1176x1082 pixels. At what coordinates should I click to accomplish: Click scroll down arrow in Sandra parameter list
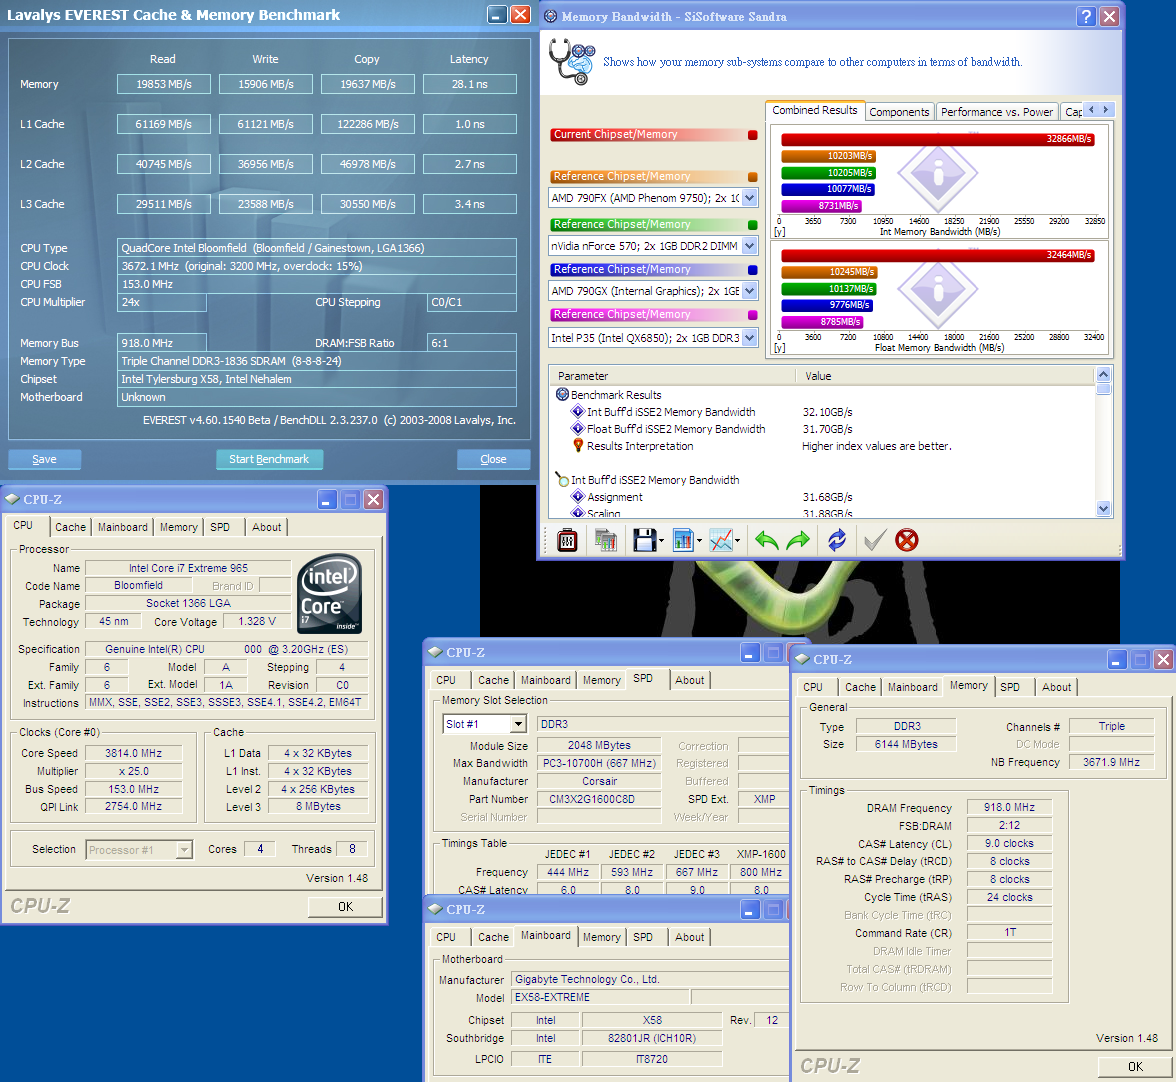[x=1104, y=508]
